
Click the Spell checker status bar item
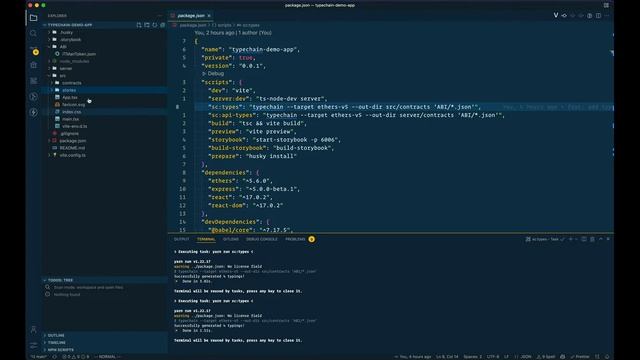(x=547, y=357)
